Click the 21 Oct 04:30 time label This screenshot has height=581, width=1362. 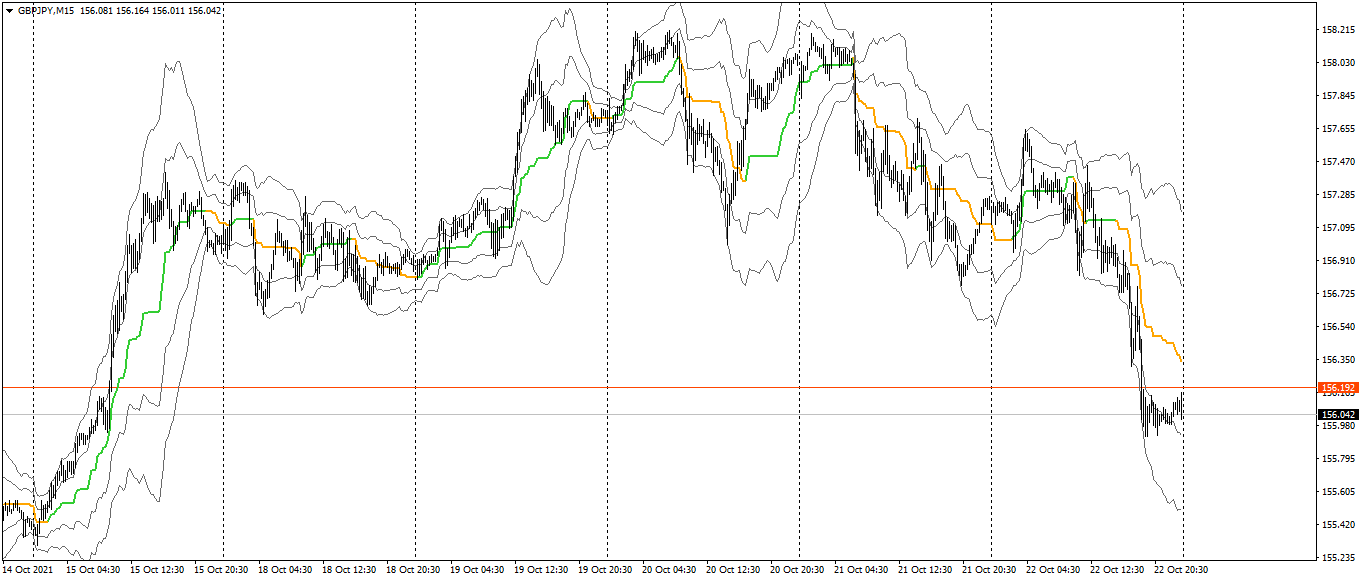[862, 570]
